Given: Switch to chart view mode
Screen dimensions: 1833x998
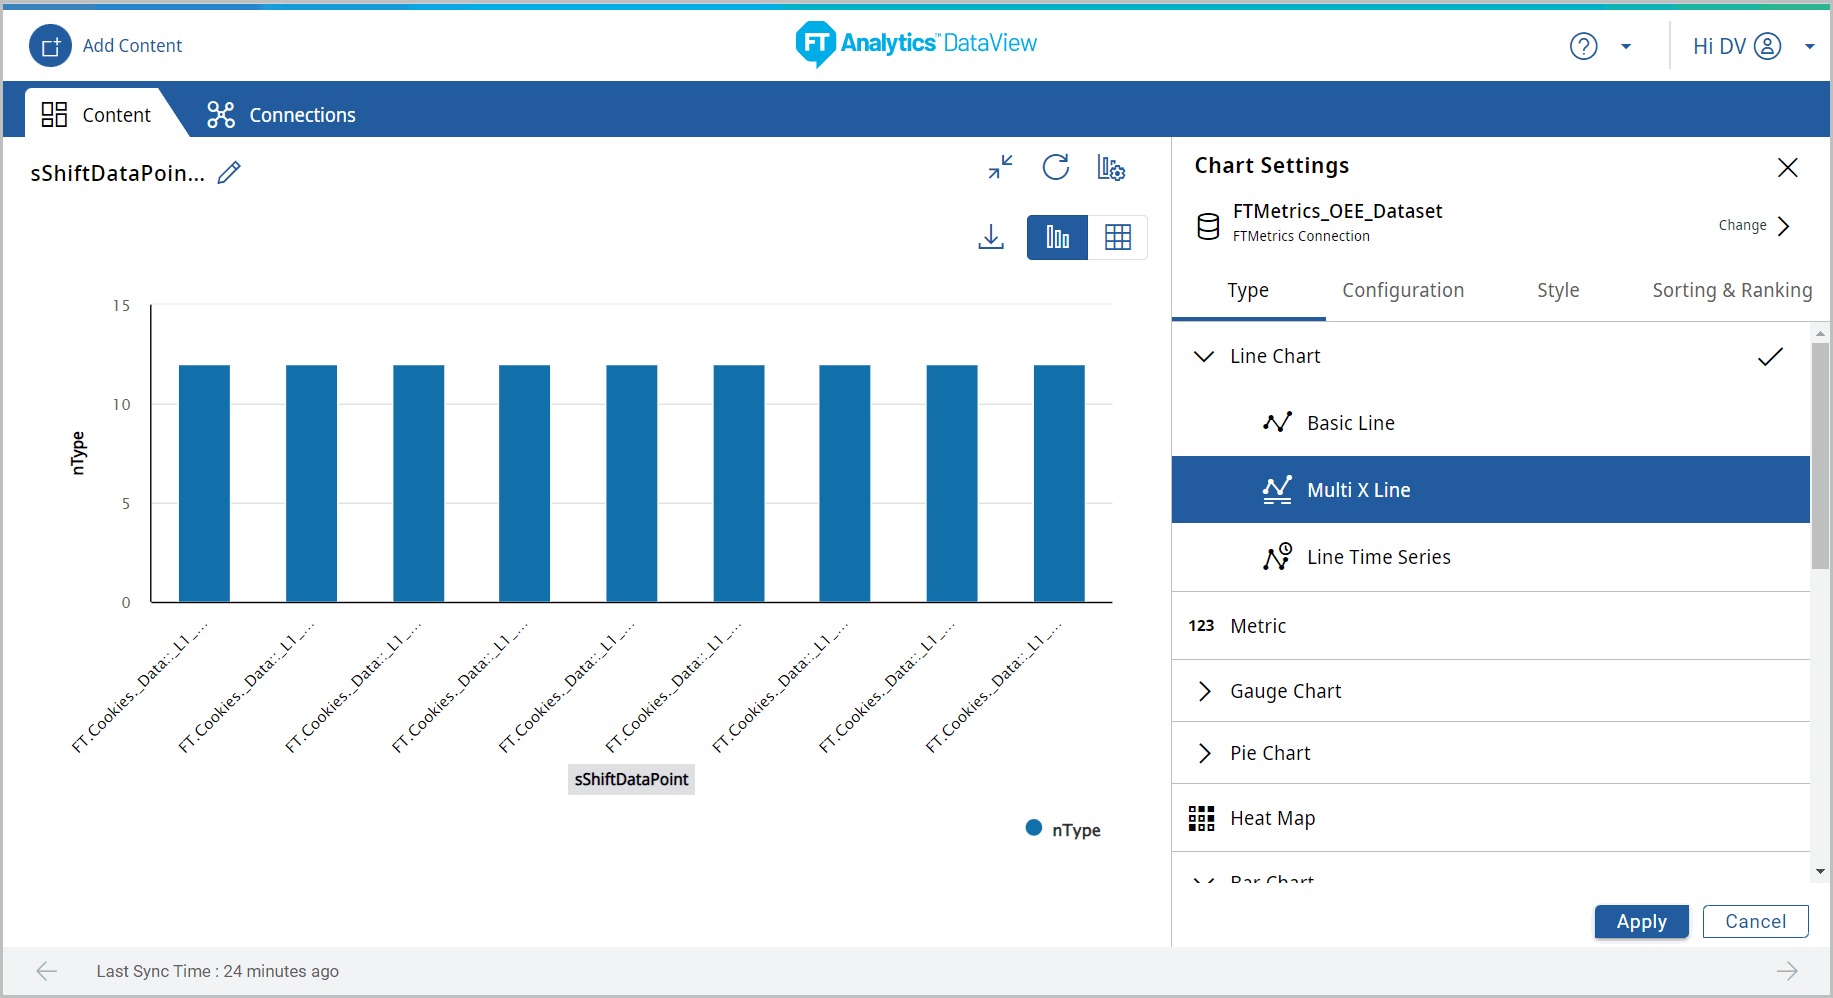Looking at the screenshot, I should (1057, 237).
